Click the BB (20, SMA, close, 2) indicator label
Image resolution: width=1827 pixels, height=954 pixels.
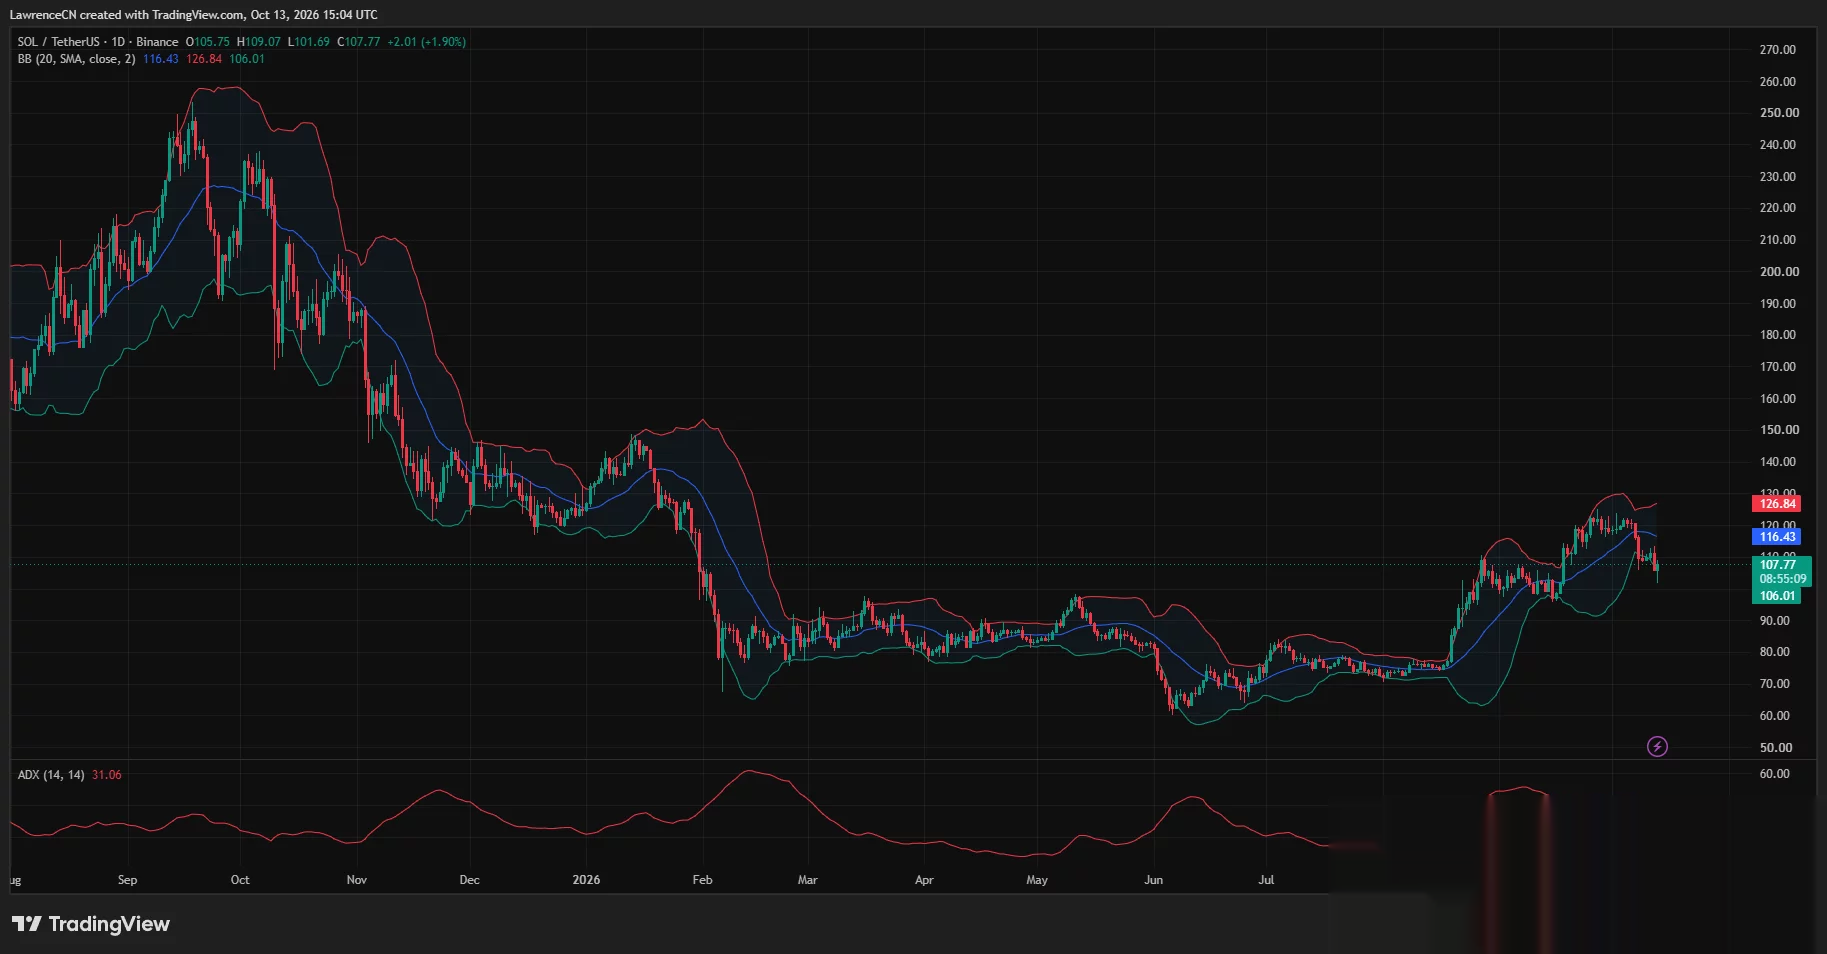pyautogui.click(x=76, y=59)
